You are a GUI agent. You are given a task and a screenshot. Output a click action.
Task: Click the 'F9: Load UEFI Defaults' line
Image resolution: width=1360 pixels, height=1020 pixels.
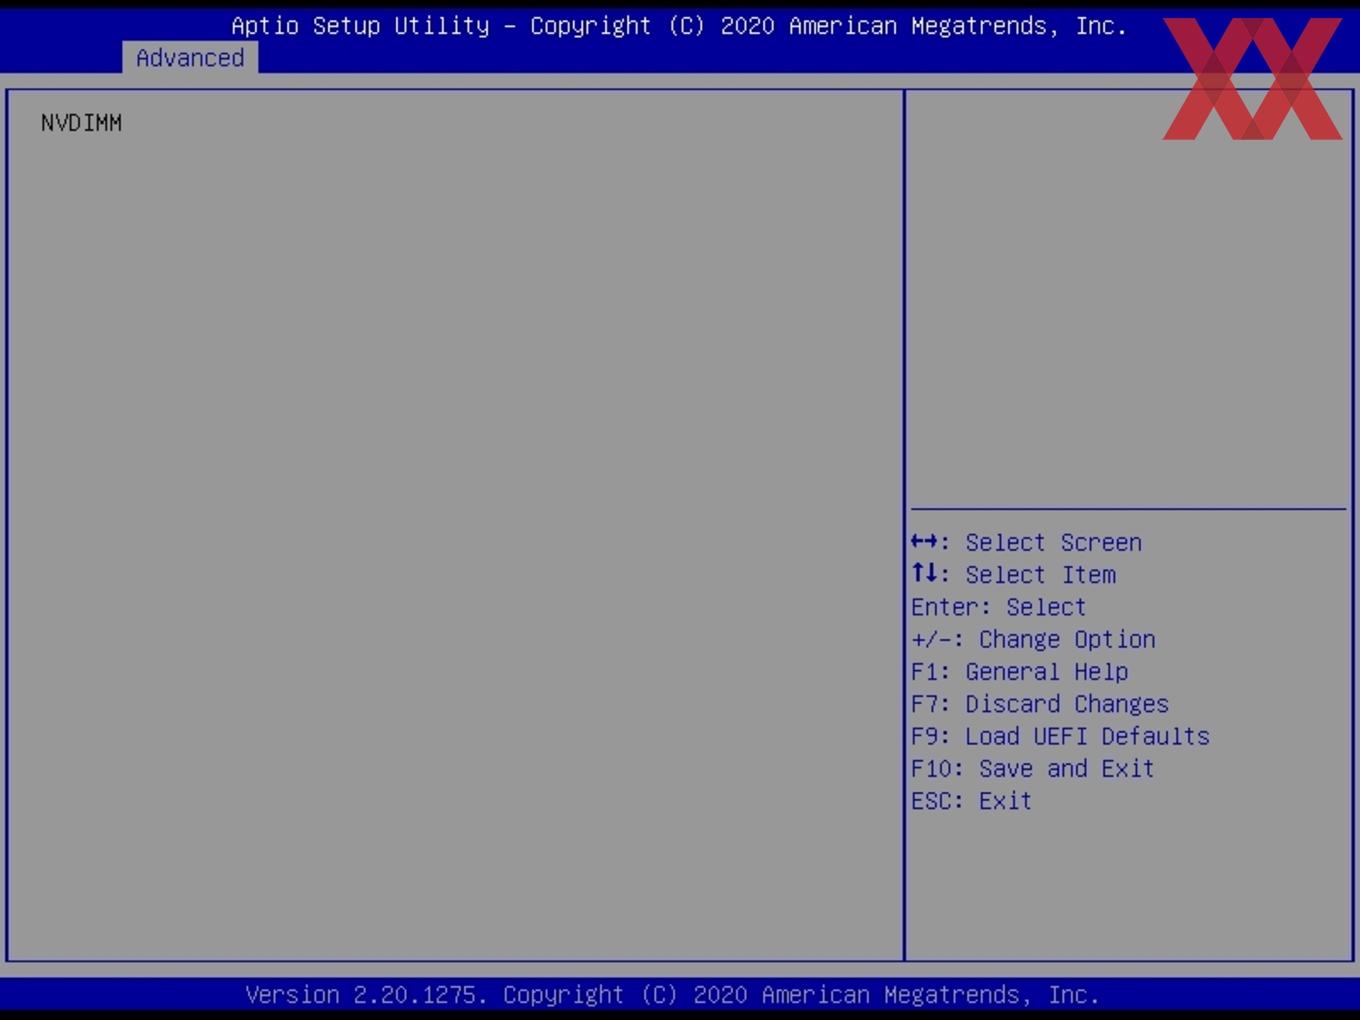1060,737
